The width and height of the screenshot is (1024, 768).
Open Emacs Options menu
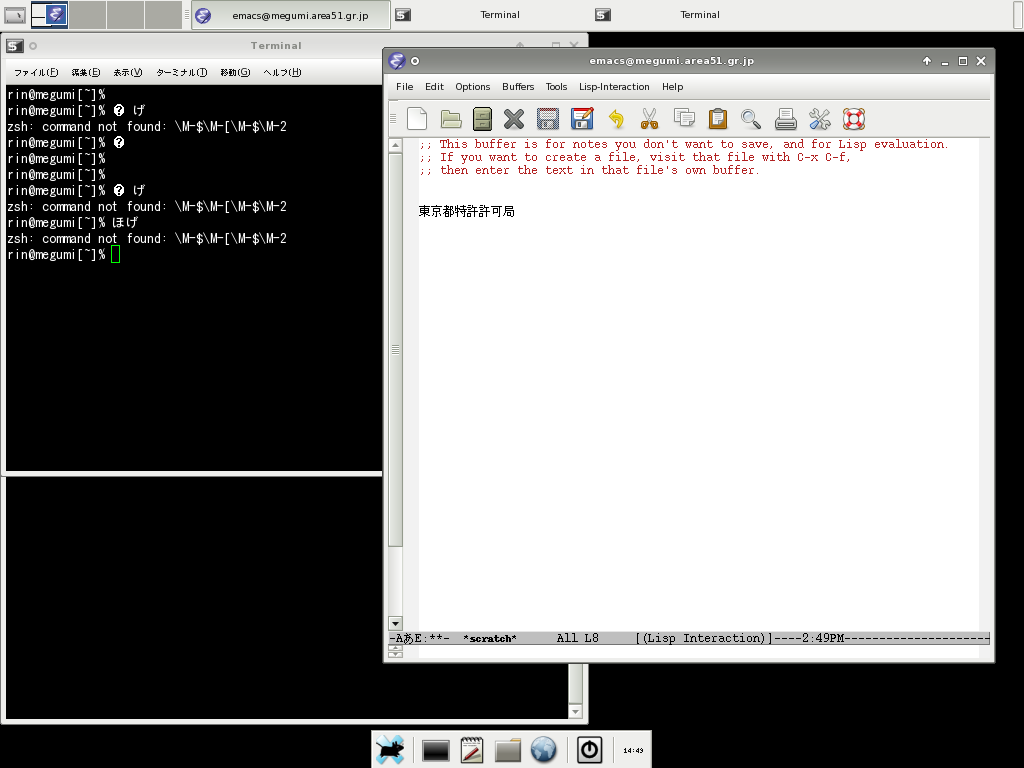pos(473,87)
